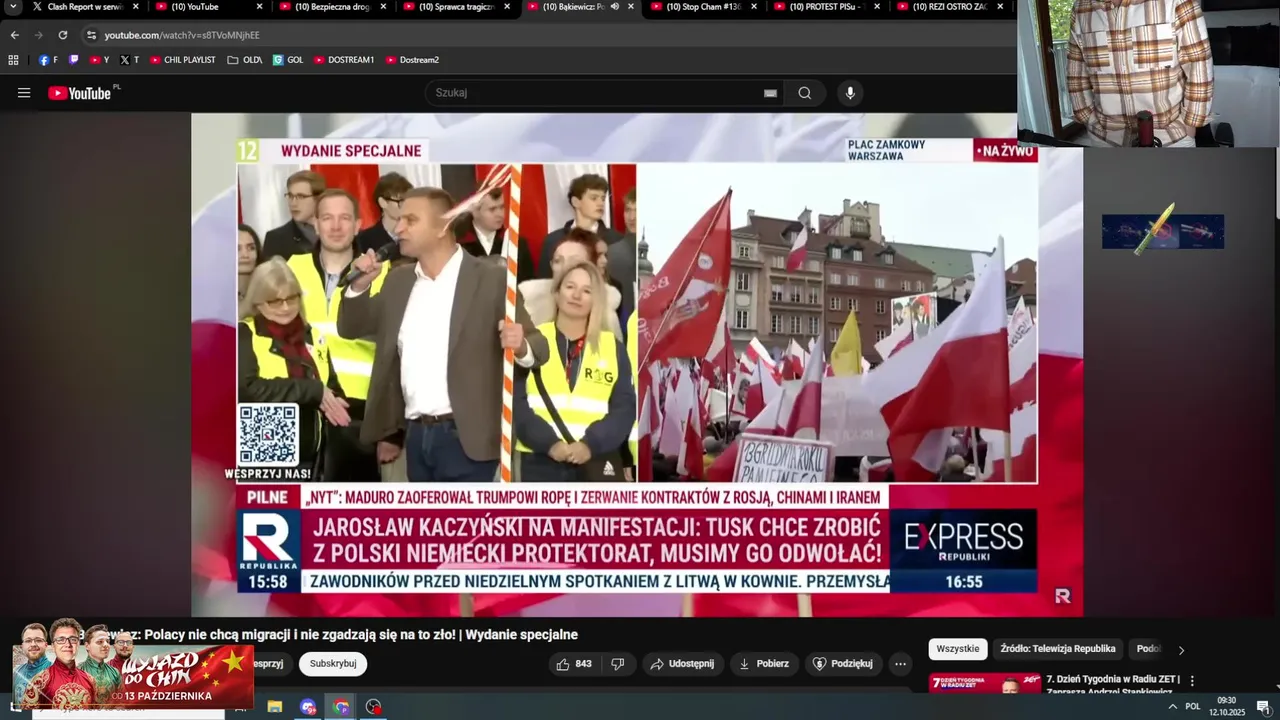Click the Podziękuj thanks button

843,664
